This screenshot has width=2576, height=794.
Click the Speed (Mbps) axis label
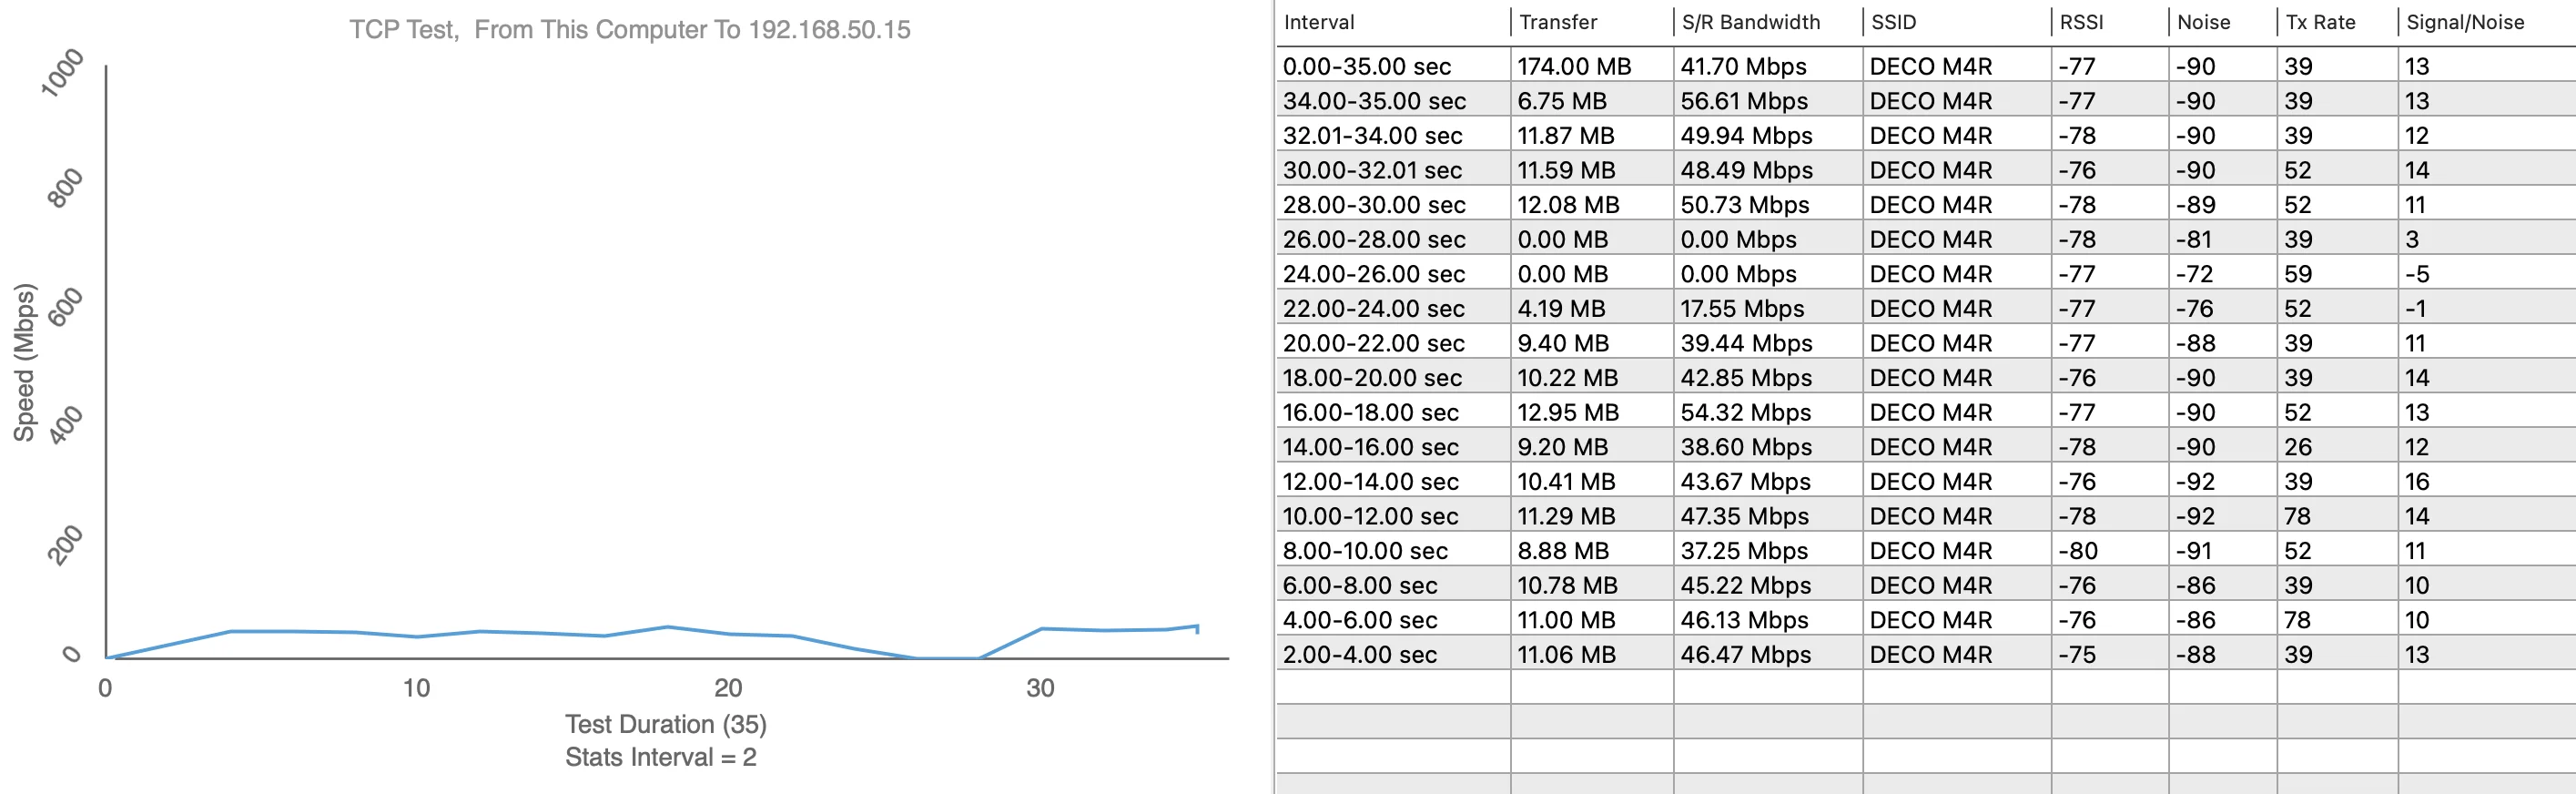click(x=24, y=362)
